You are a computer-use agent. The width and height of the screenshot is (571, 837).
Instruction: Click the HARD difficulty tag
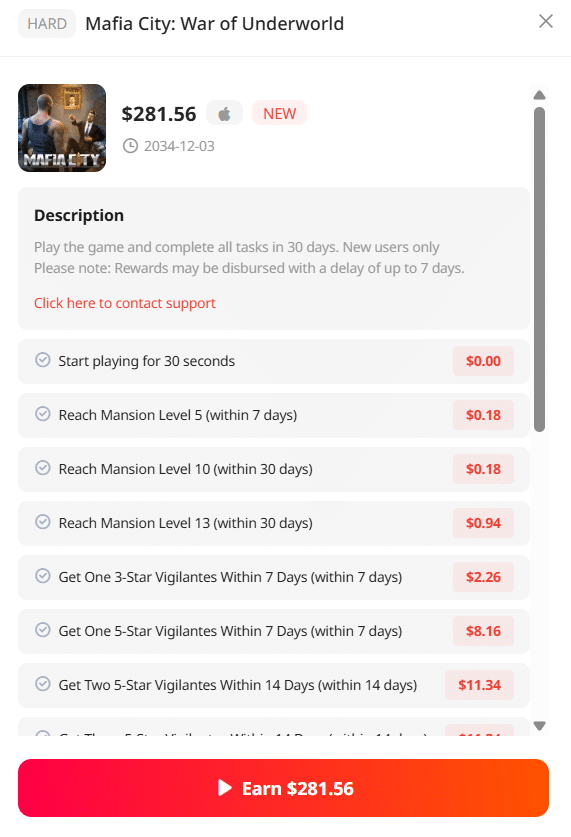coord(47,24)
